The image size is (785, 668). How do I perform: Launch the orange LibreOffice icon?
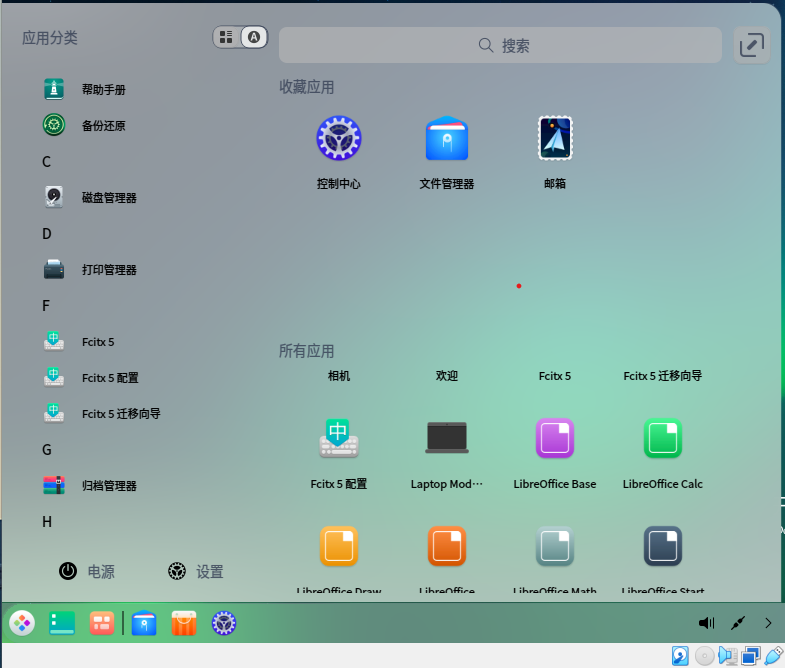pos(447,546)
